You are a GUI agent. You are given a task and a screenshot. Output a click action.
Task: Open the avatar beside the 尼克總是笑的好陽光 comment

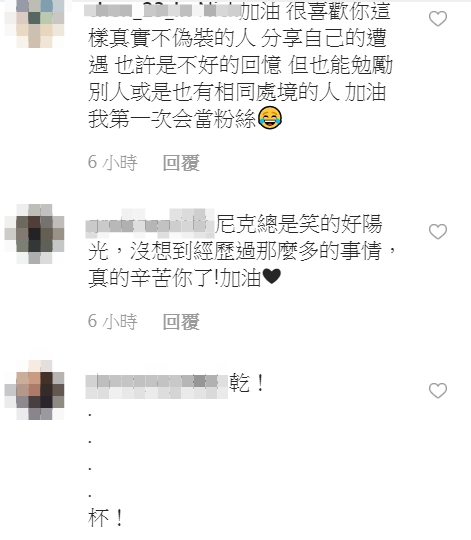point(34,234)
